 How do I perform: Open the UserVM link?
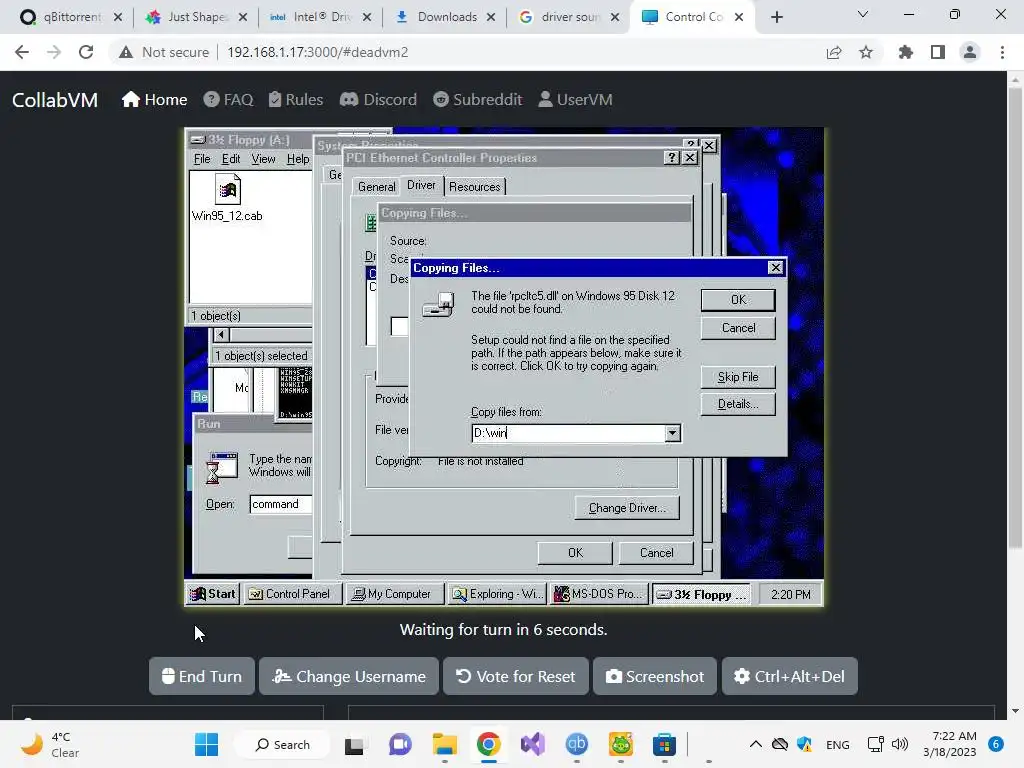[x=575, y=100]
